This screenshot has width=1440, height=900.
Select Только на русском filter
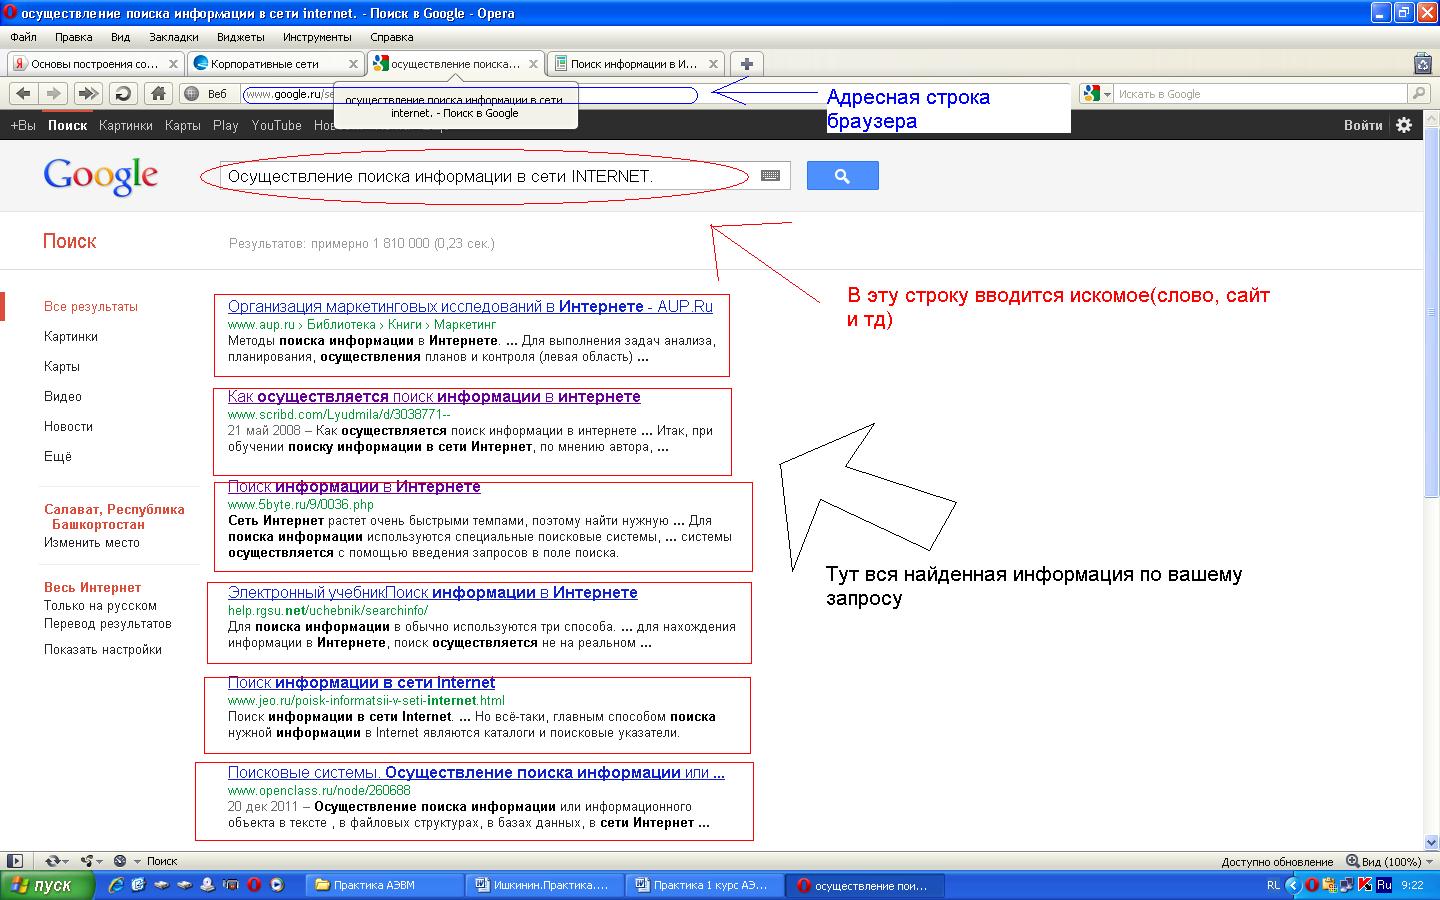click(x=100, y=605)
